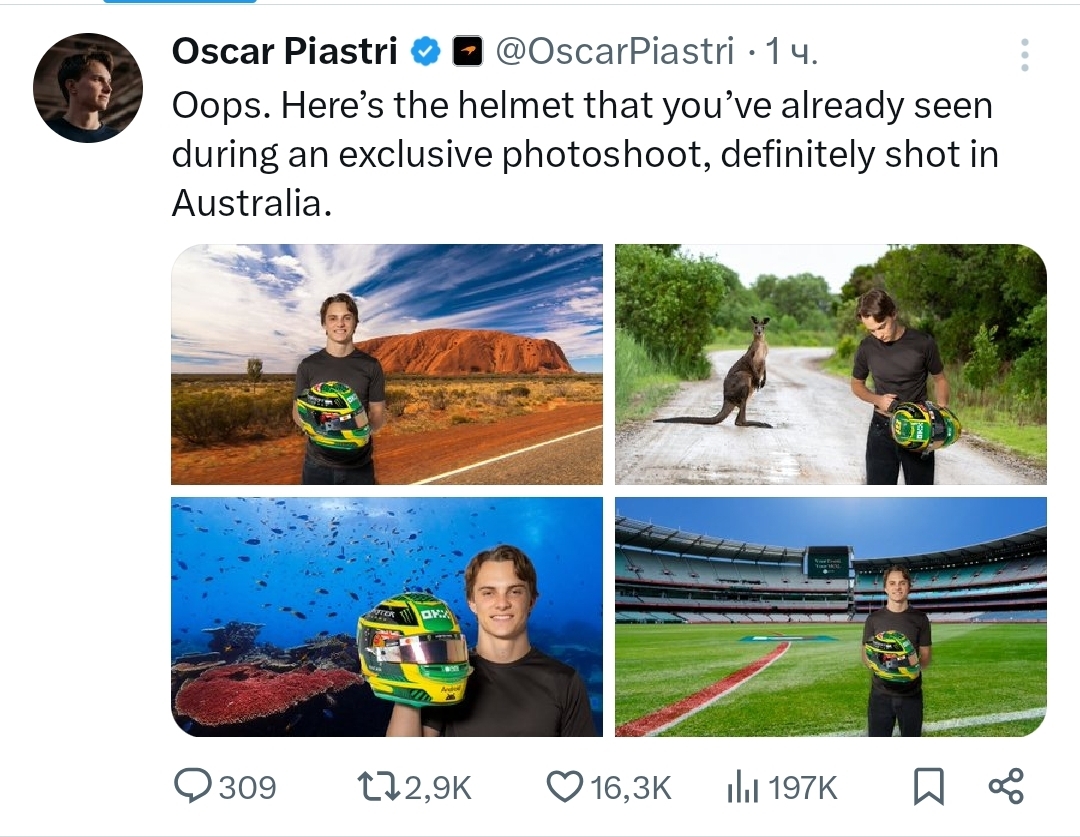Image resolution: width=1080 pixels, height=837 pixels.
Task: Open the Uluru desert helmet photo
Action: (x=387, y=364)
